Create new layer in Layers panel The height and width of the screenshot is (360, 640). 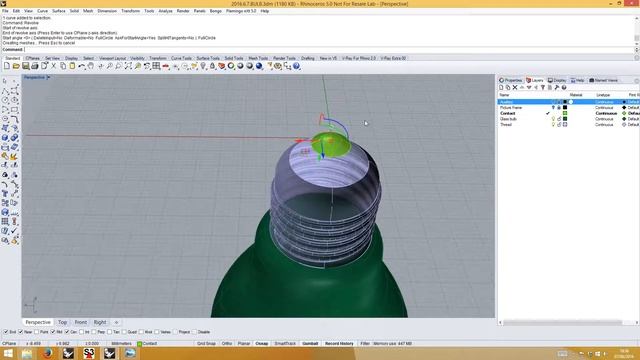(501, 88)
